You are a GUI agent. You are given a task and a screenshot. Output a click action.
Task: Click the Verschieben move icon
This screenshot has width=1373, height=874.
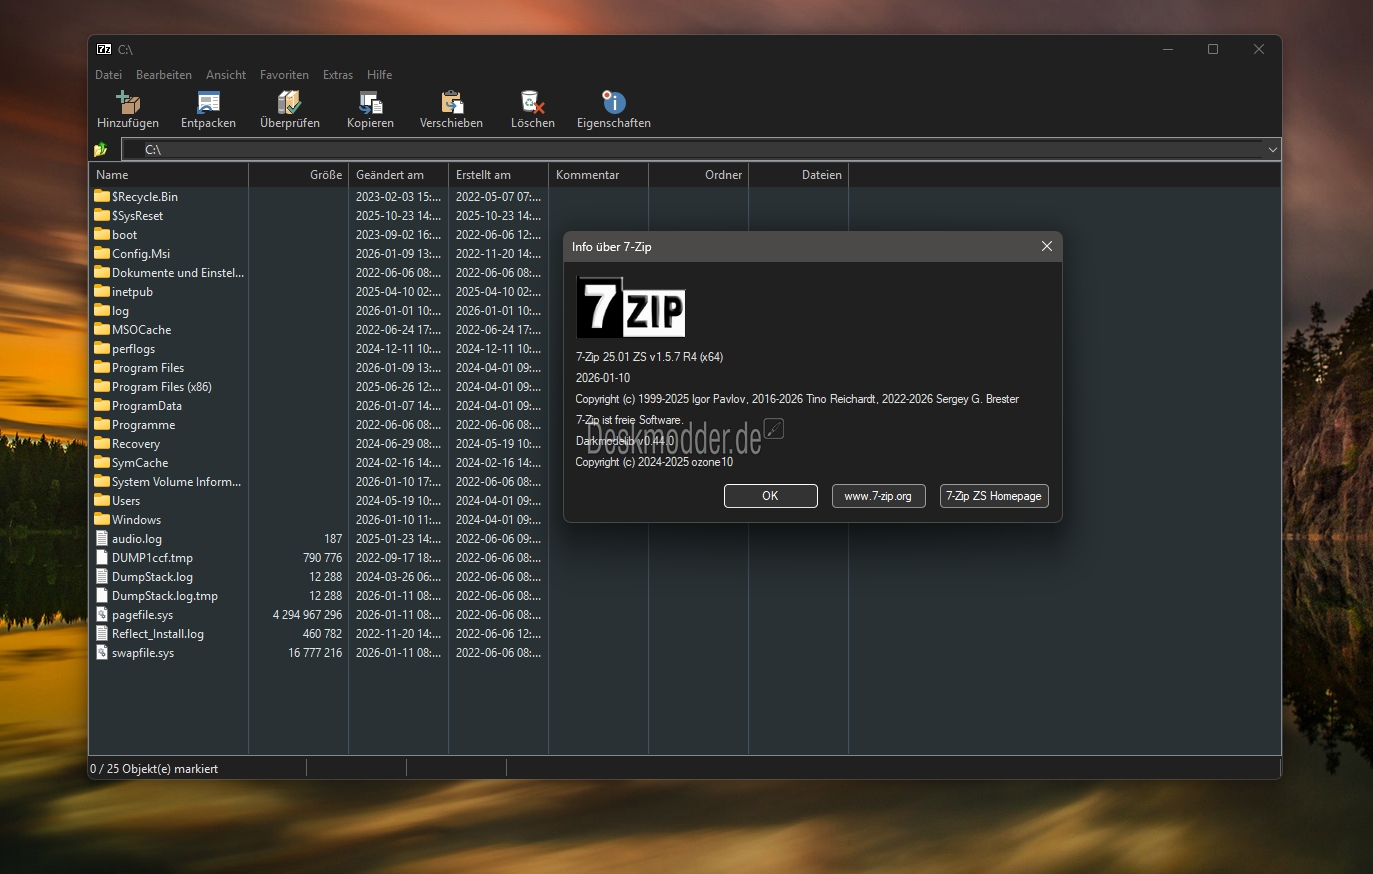click(451, 103)
